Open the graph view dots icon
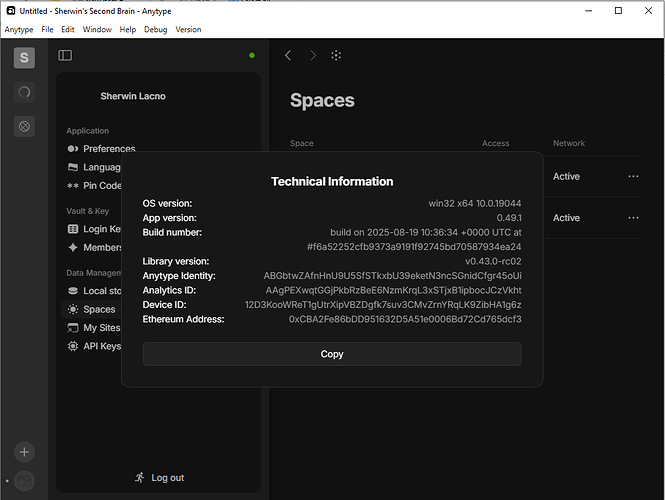This screenshot has height=500, width=665. [336, 55]
